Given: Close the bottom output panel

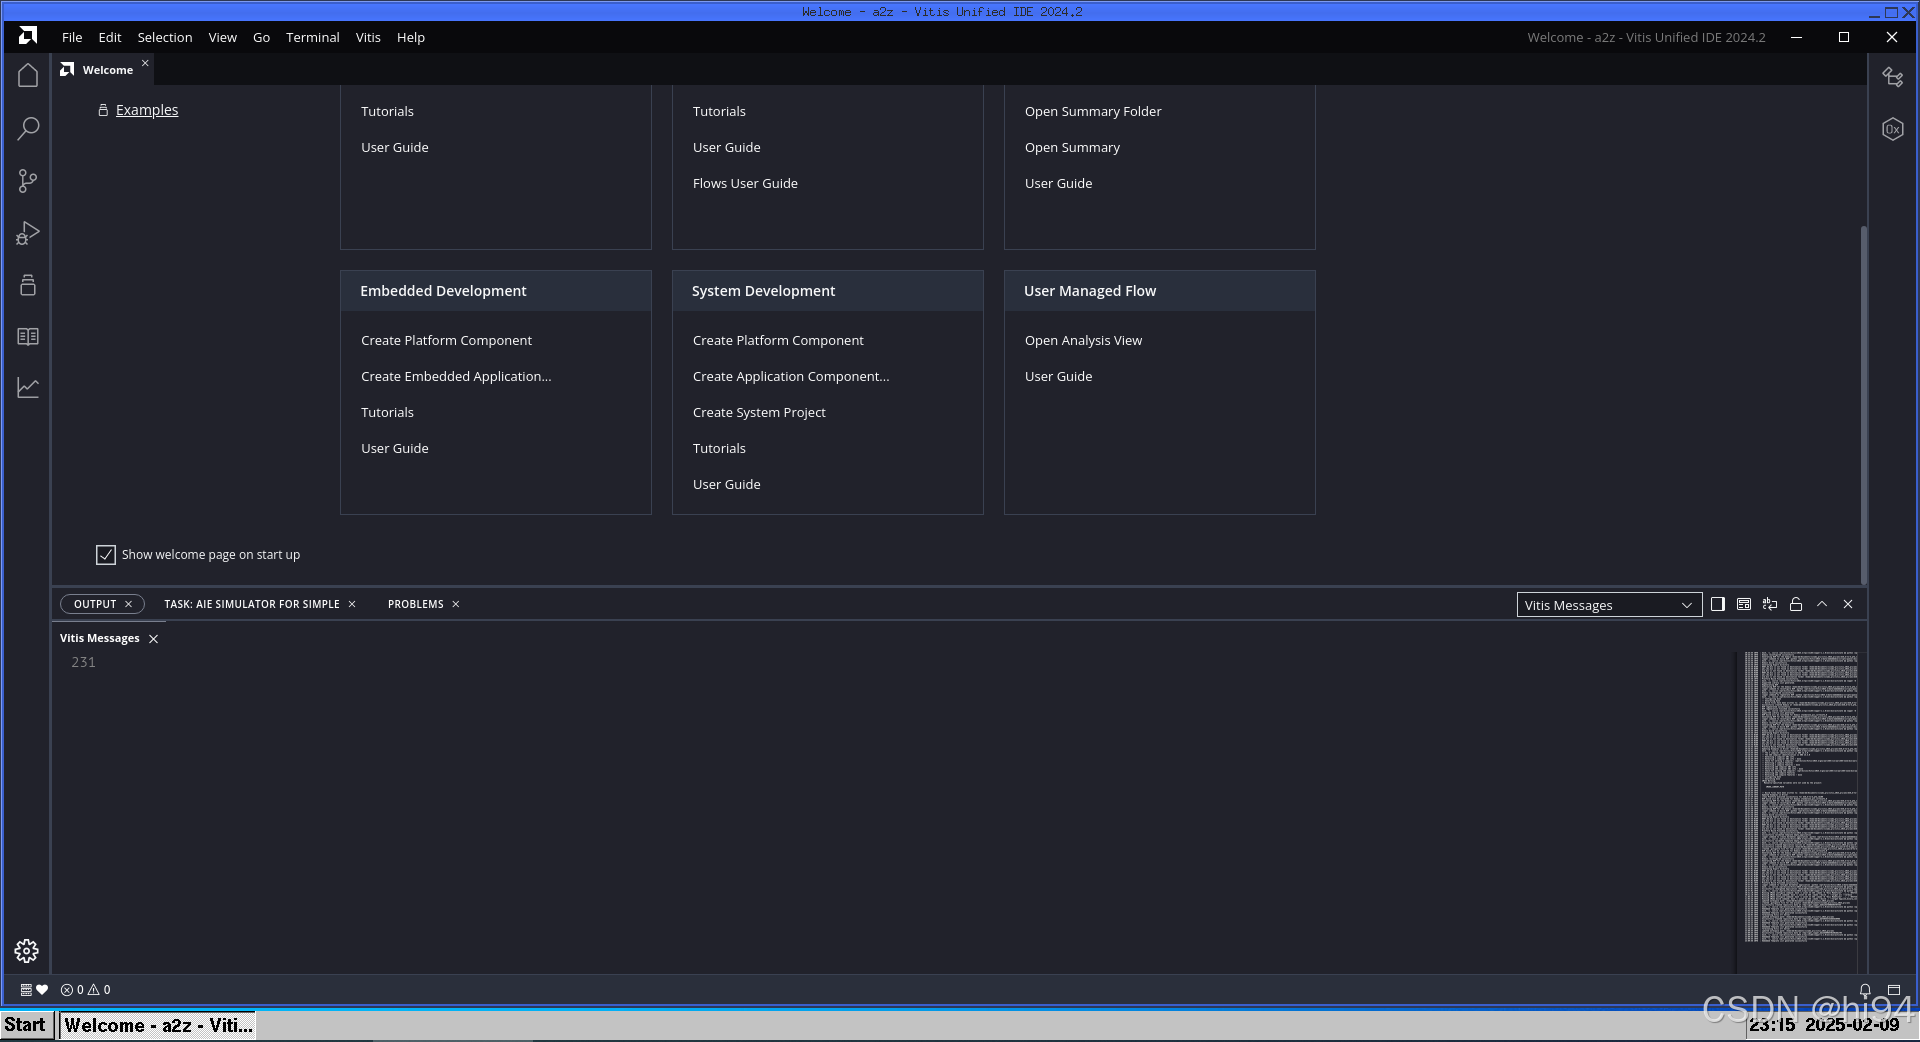Looking at the screenshot, I should click(1848, 604).
